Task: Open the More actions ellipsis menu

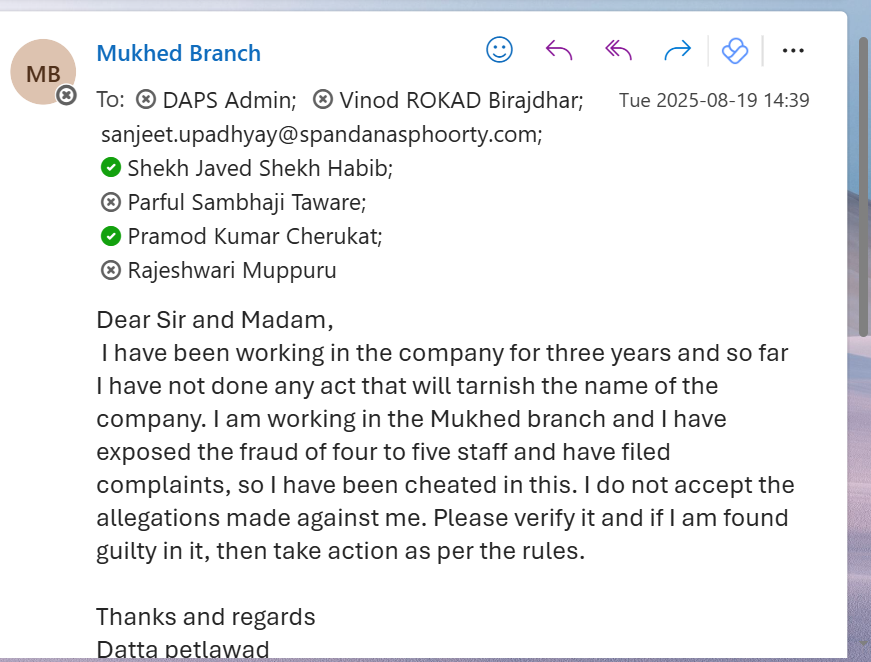Action: coord(793,50)
